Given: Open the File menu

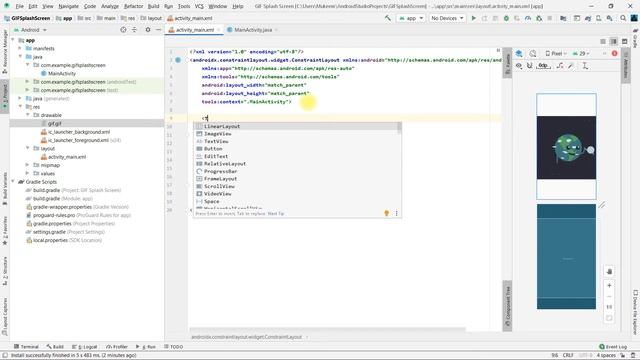Looking at the screenshot, I should point(20,6).
